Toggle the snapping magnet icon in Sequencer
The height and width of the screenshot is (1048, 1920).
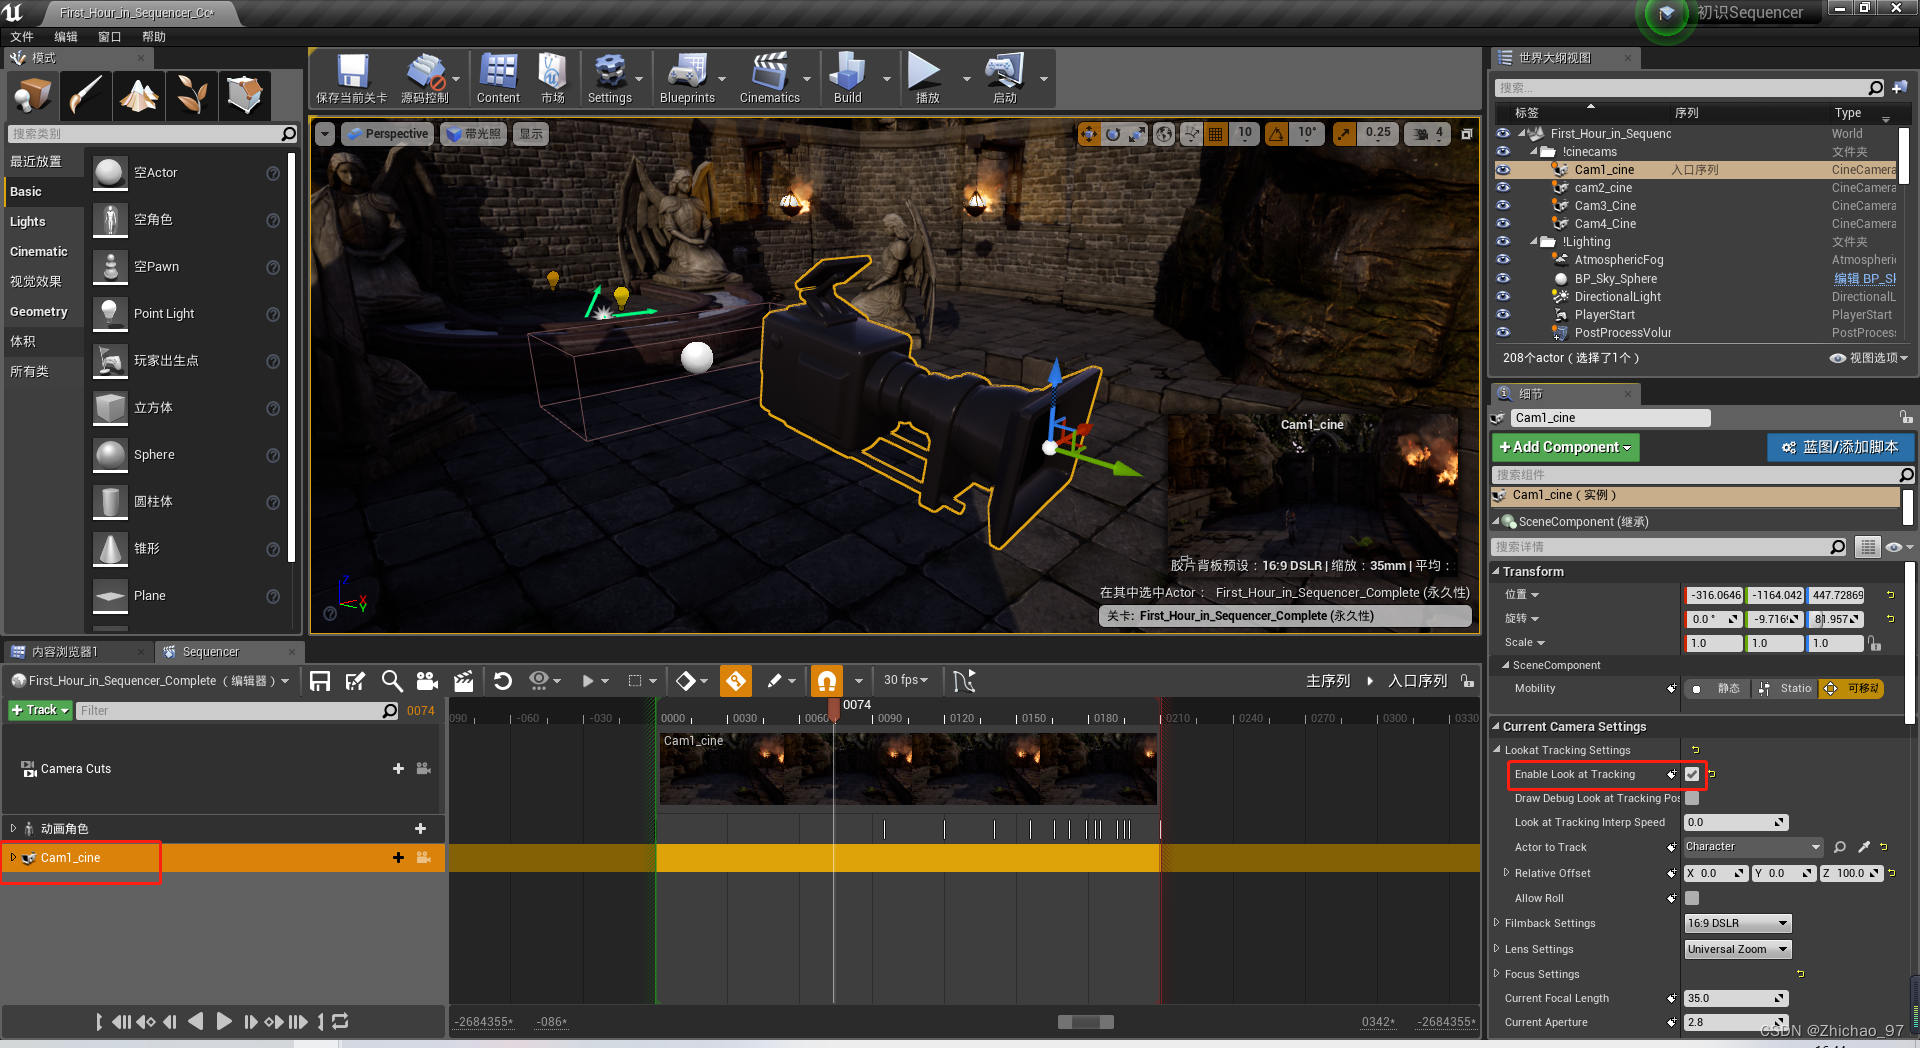[x=826, y=680]
